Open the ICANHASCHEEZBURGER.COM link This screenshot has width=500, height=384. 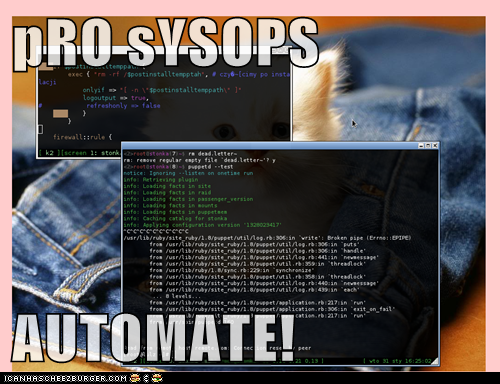coord(66,378)
